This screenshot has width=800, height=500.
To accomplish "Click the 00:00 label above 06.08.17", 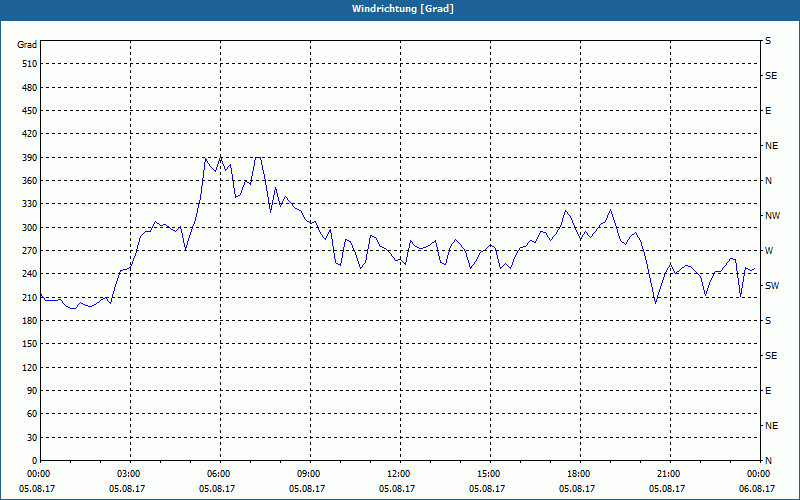I will point(758,474).
